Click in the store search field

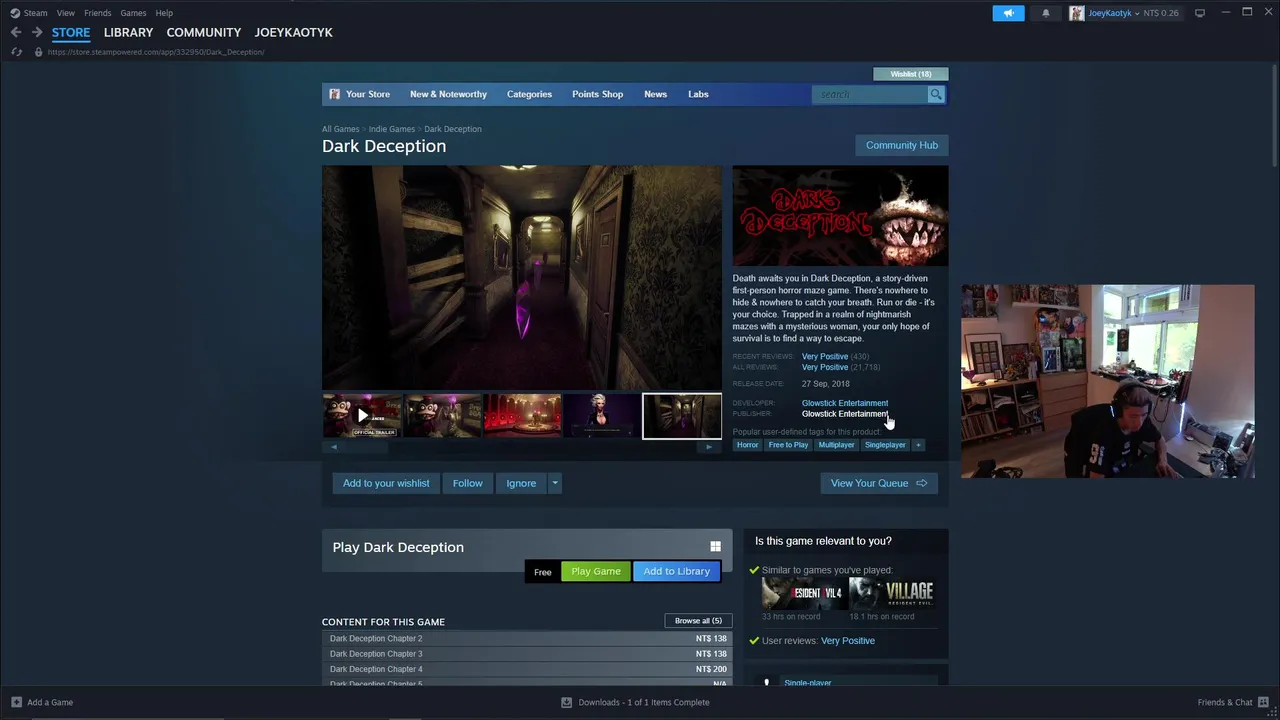pyautogui.click(x=870, y=94)
